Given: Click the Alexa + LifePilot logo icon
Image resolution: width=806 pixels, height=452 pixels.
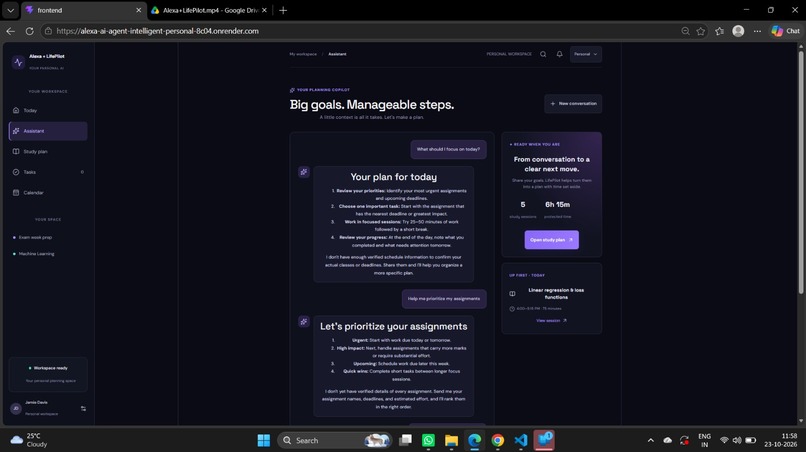Looking at the screenshot, I should (x=19, y=62).
